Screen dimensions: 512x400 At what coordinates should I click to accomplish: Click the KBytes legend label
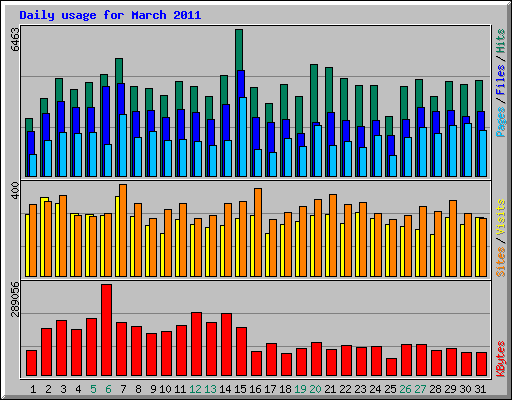(x=500, y=359)
